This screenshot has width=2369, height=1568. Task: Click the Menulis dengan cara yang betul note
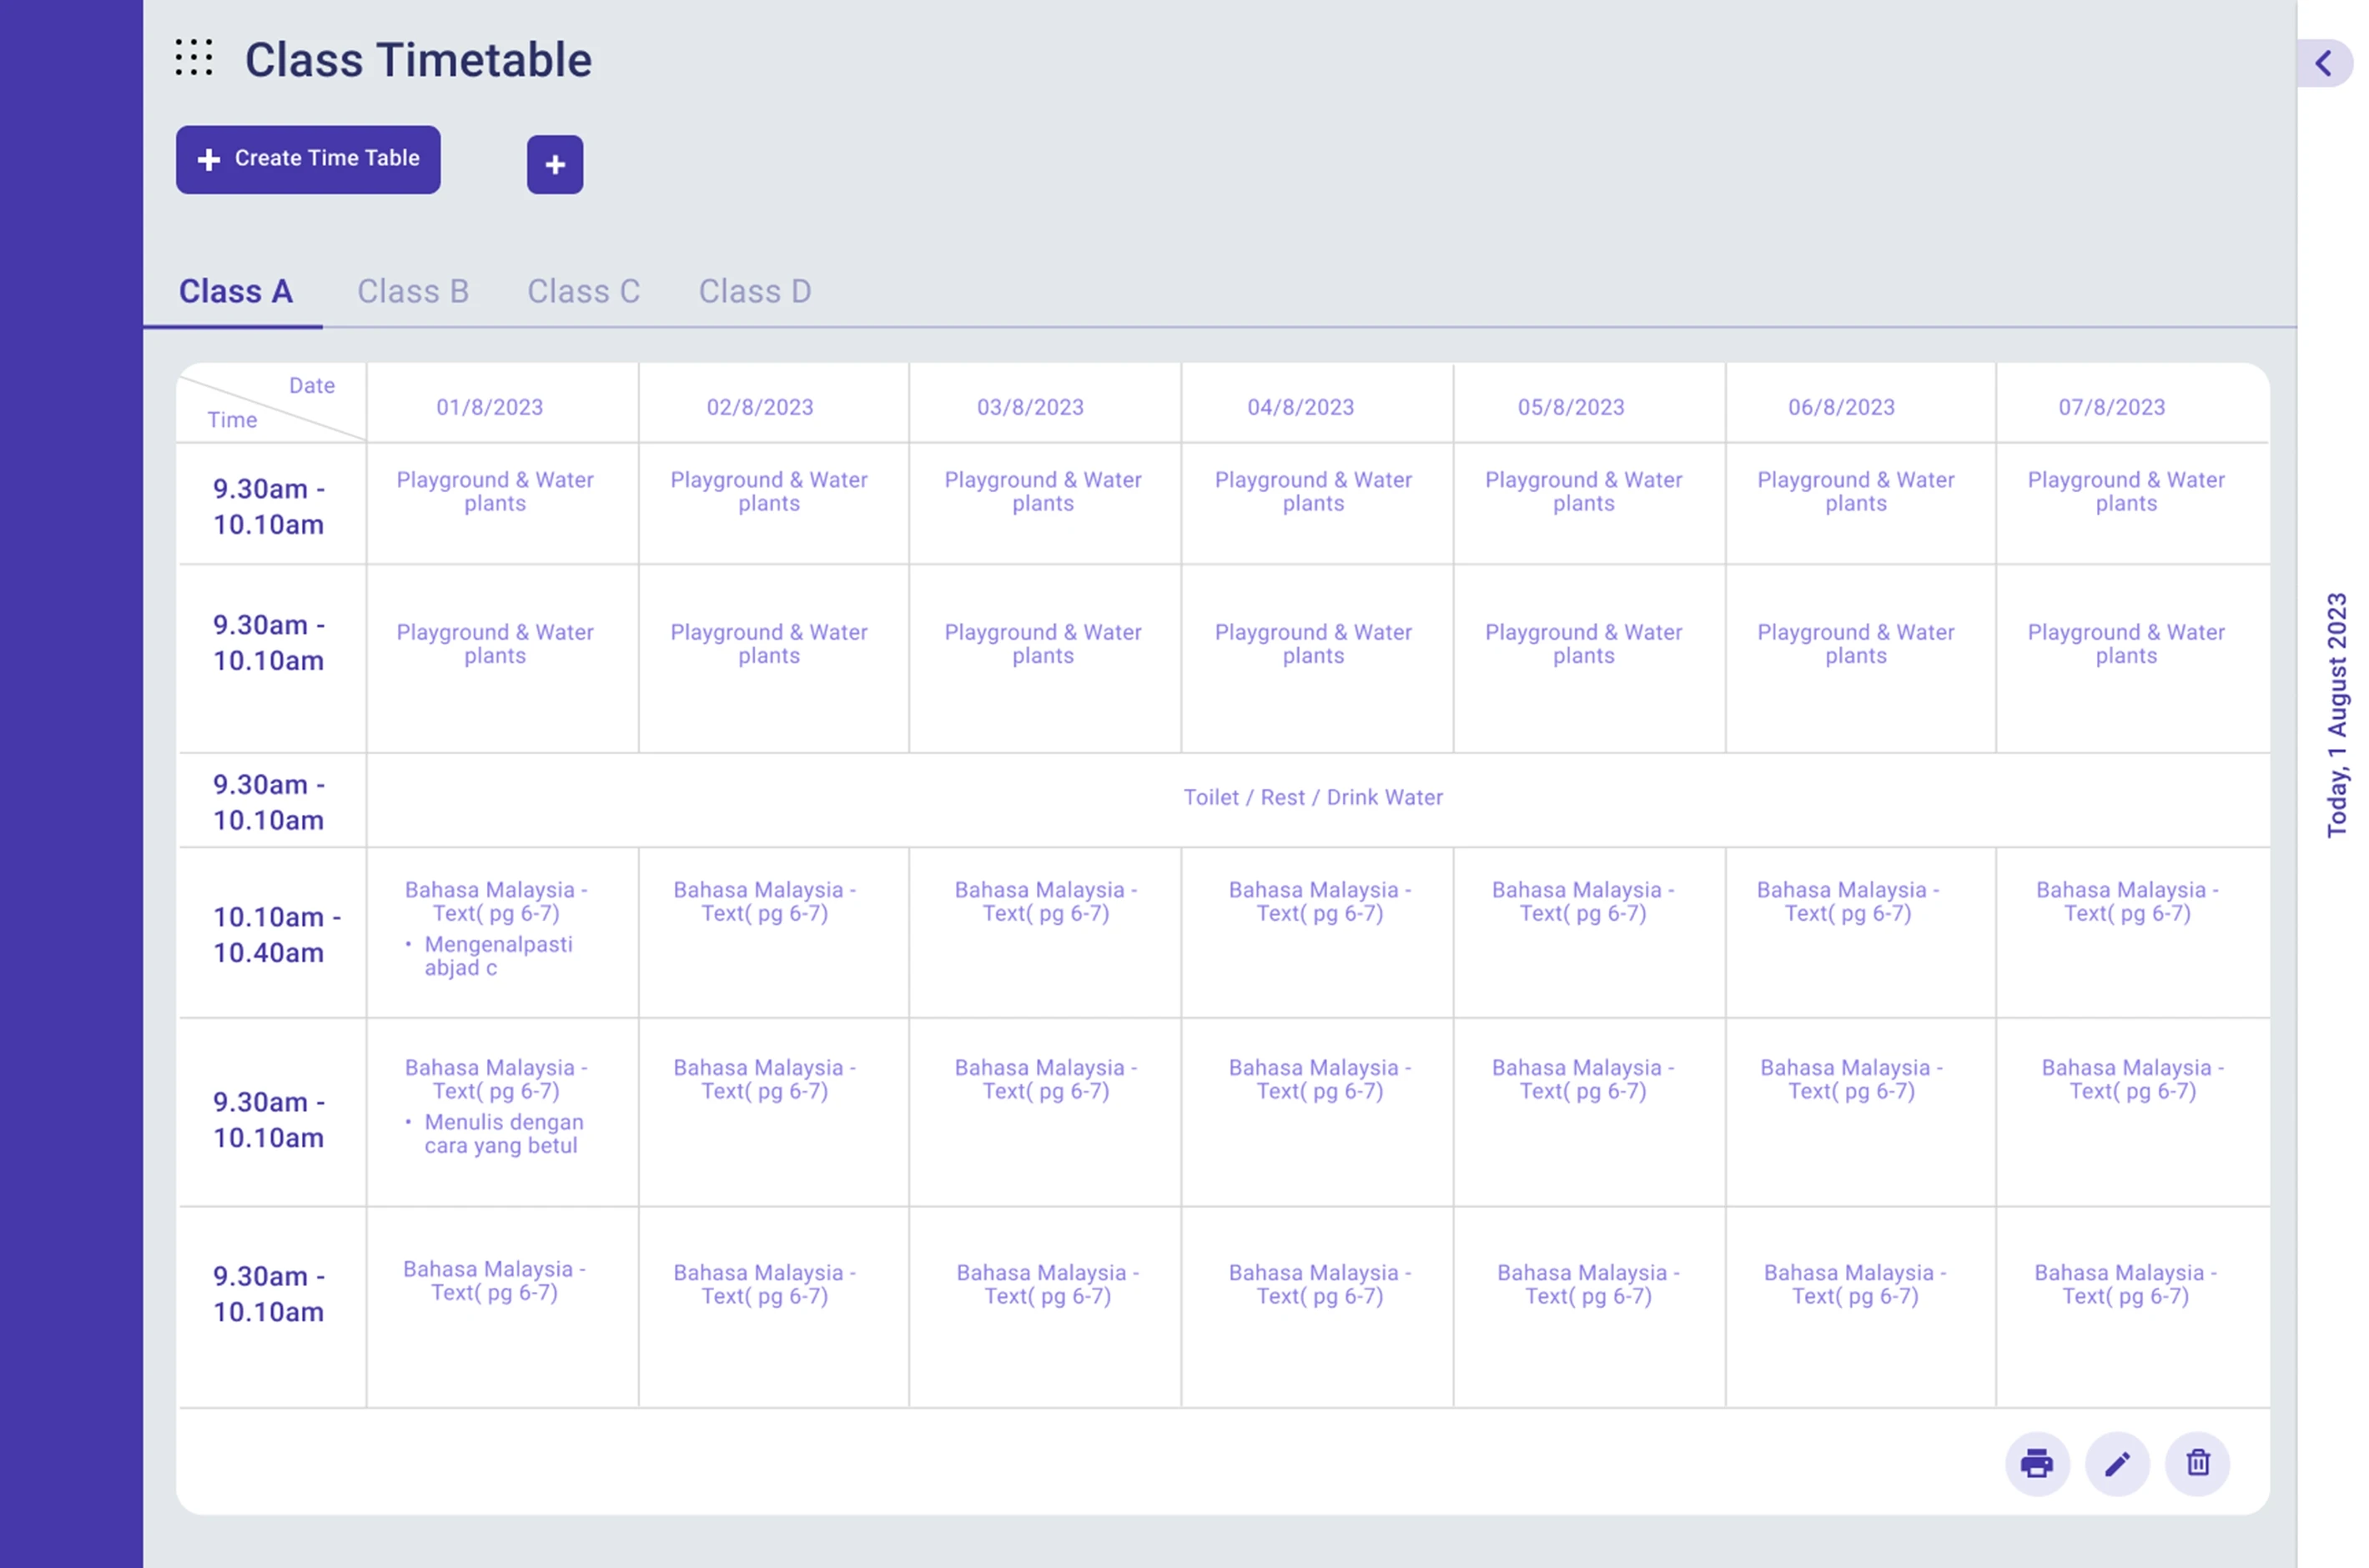[x=503, y=1134]
